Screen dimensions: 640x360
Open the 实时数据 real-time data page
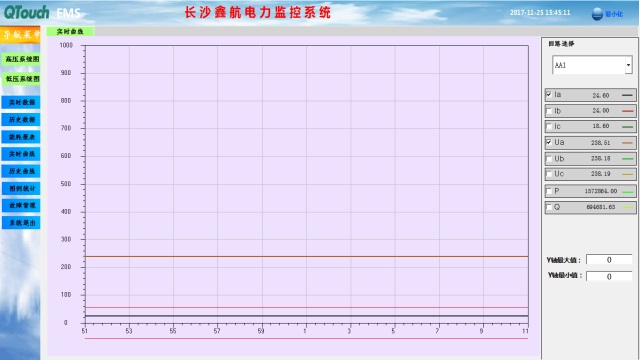21,102
